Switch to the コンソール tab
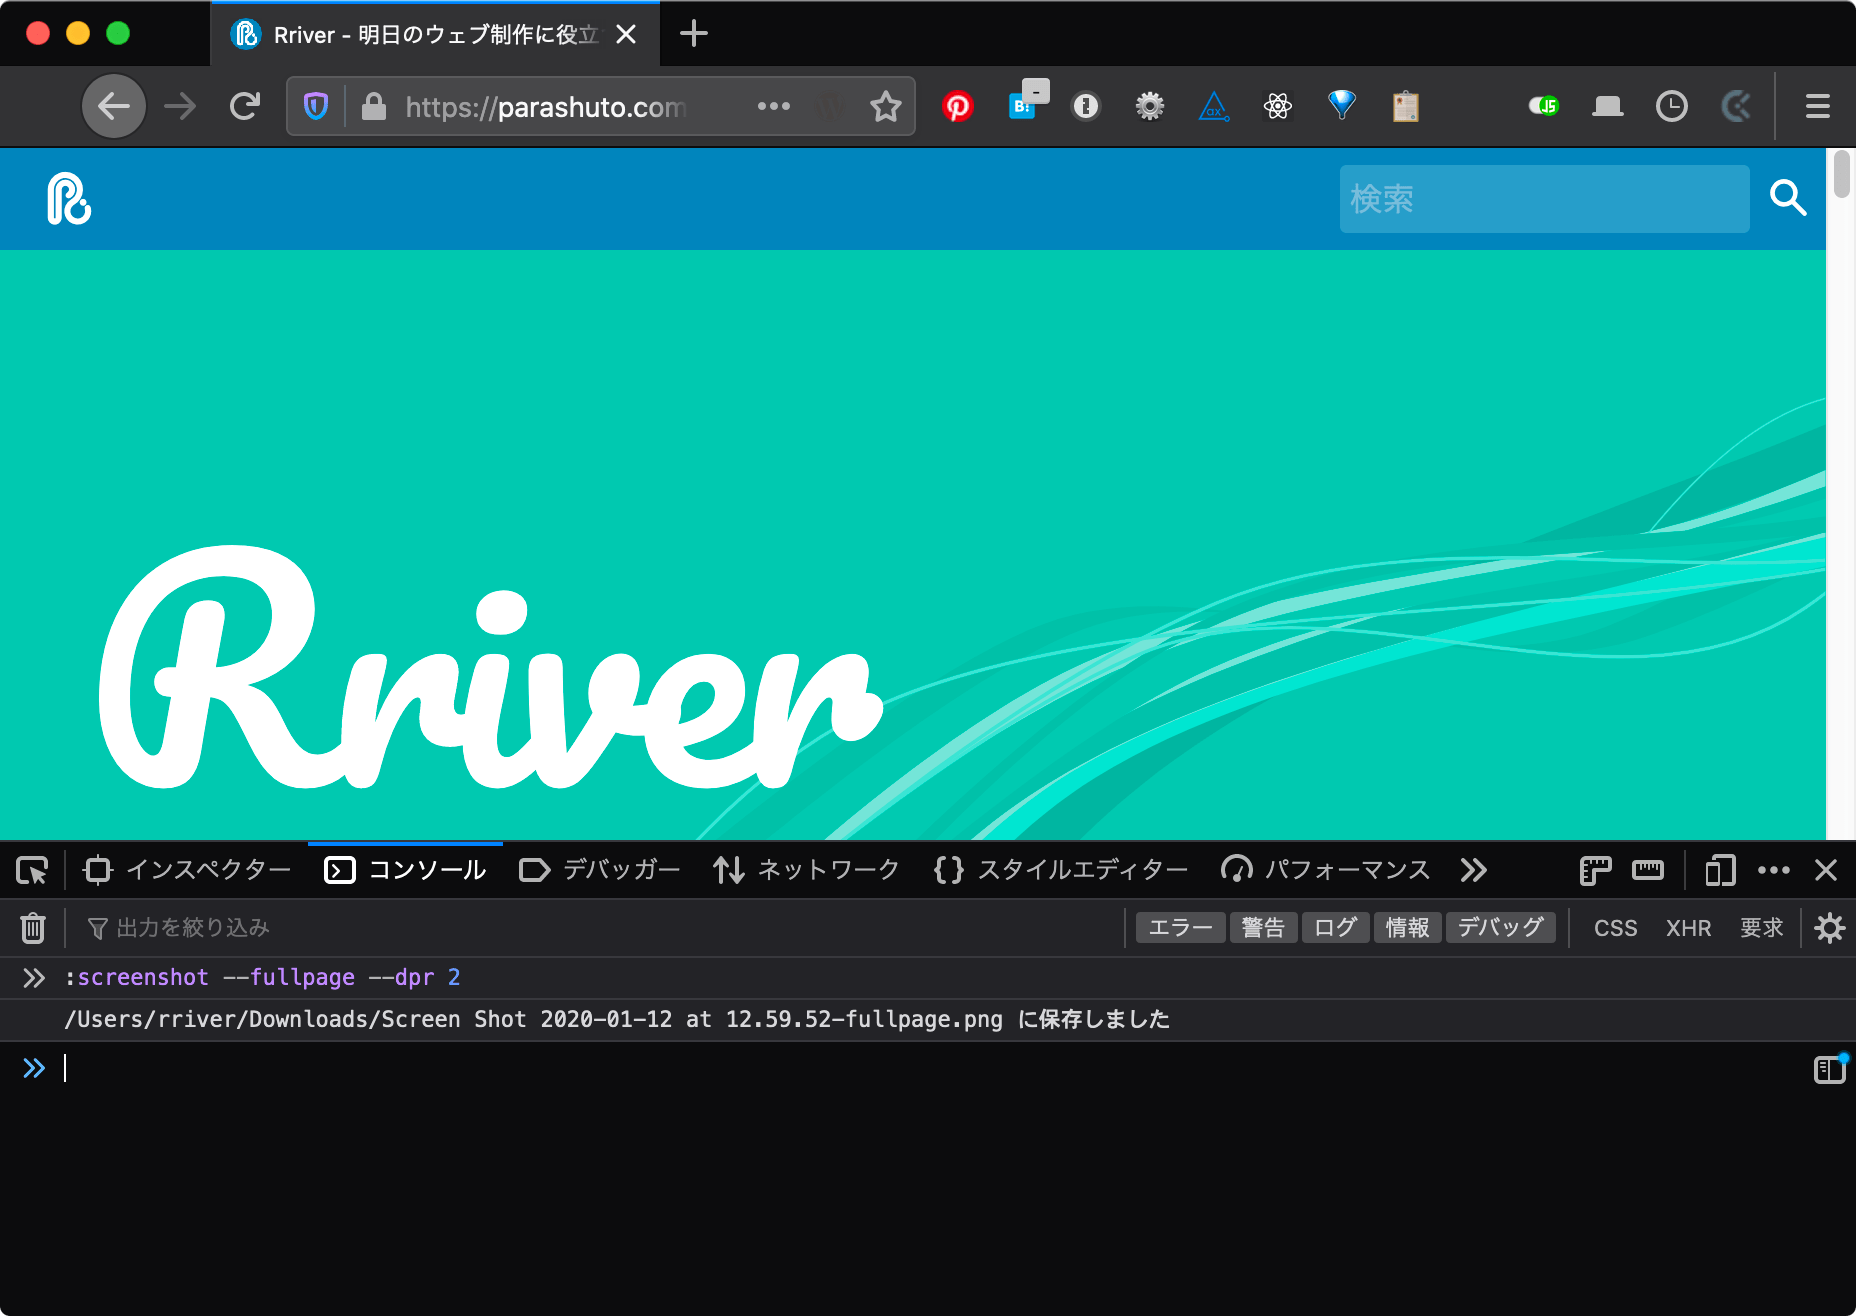 pyautogui.click(x=406, y=870)
